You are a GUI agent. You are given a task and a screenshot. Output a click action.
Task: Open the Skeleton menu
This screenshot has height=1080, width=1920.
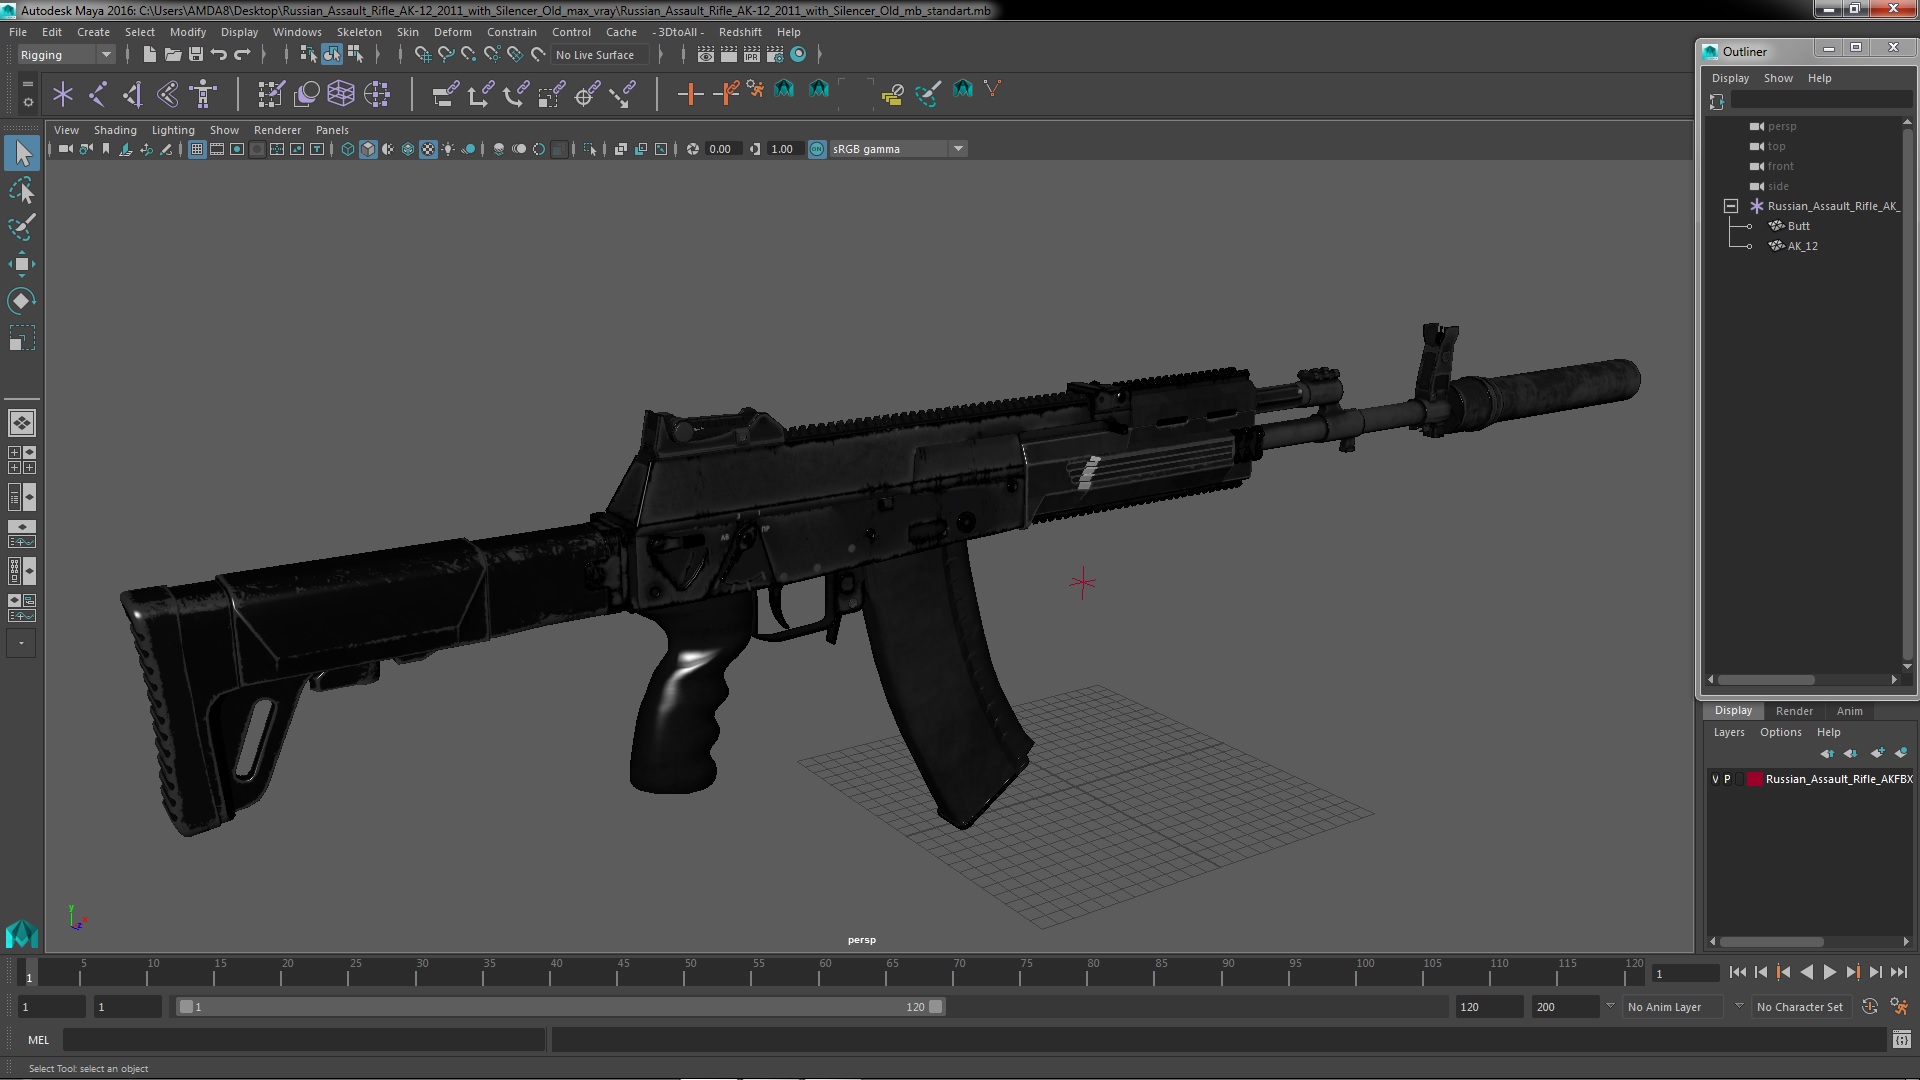[359, 32]
